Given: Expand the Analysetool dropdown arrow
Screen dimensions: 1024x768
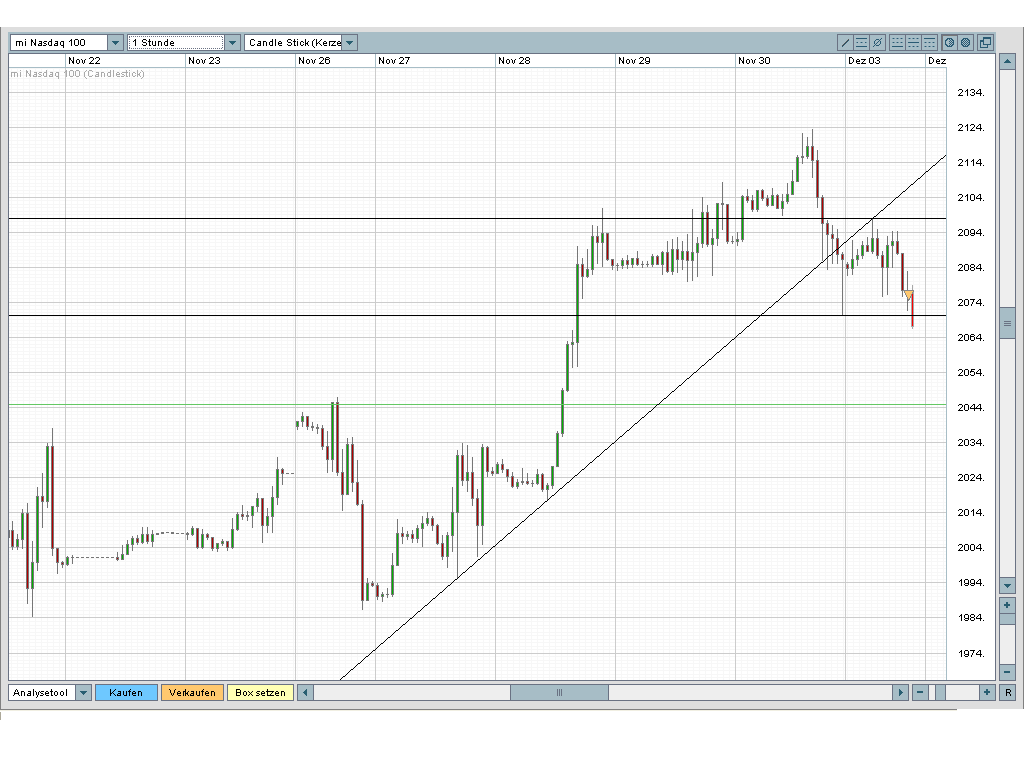Looking at the screenshot, I should click(x=84, y=692).
